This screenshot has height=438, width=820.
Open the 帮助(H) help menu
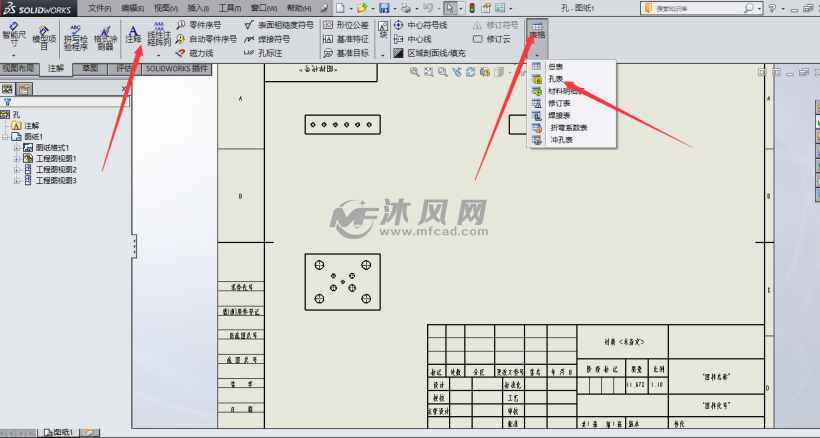pos(299,8)
